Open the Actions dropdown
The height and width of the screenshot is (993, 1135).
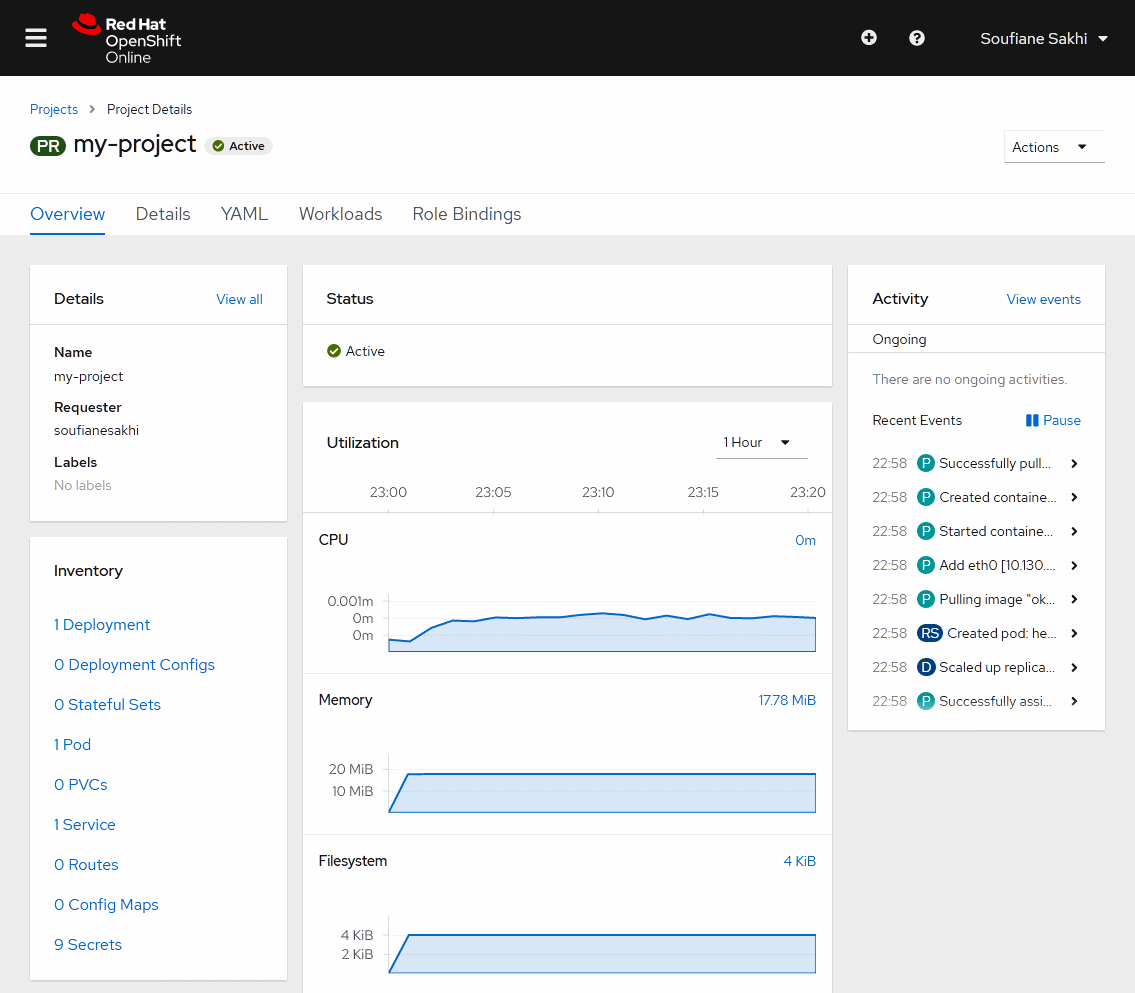click(x=1053, y=147)
